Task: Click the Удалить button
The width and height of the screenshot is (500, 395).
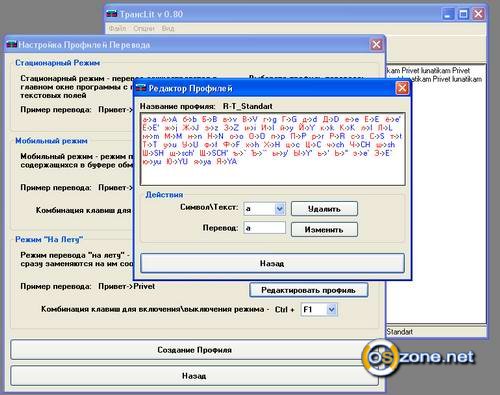Action: [x=324, y=209]
